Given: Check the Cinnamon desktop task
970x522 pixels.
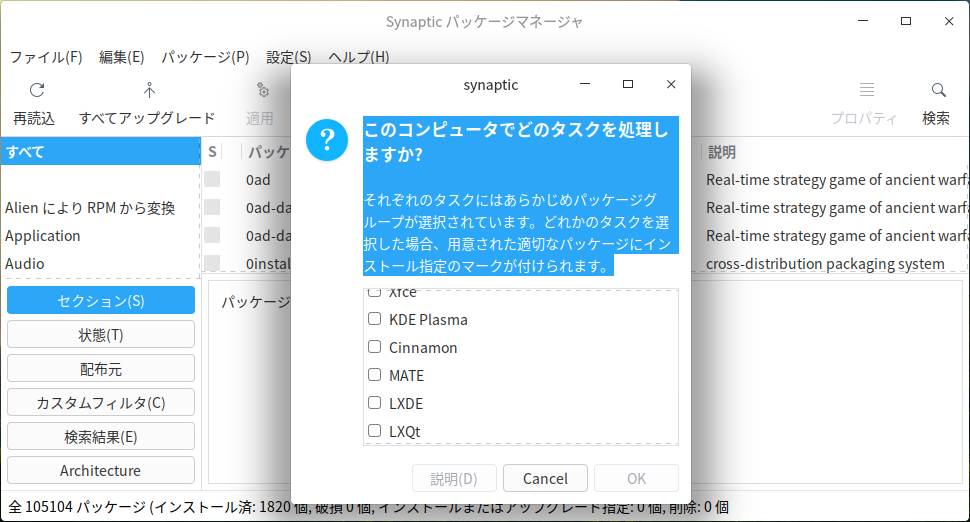Looking at the screenshot, I should [374, 347].
